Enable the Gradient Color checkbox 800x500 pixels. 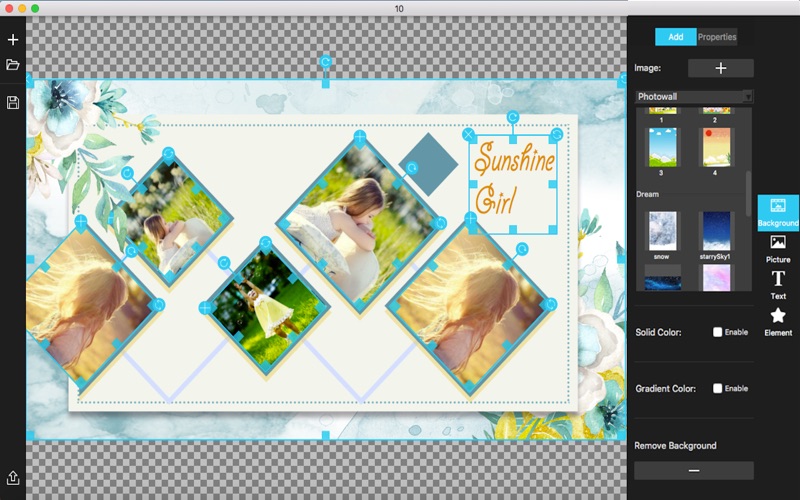(718, 388)
